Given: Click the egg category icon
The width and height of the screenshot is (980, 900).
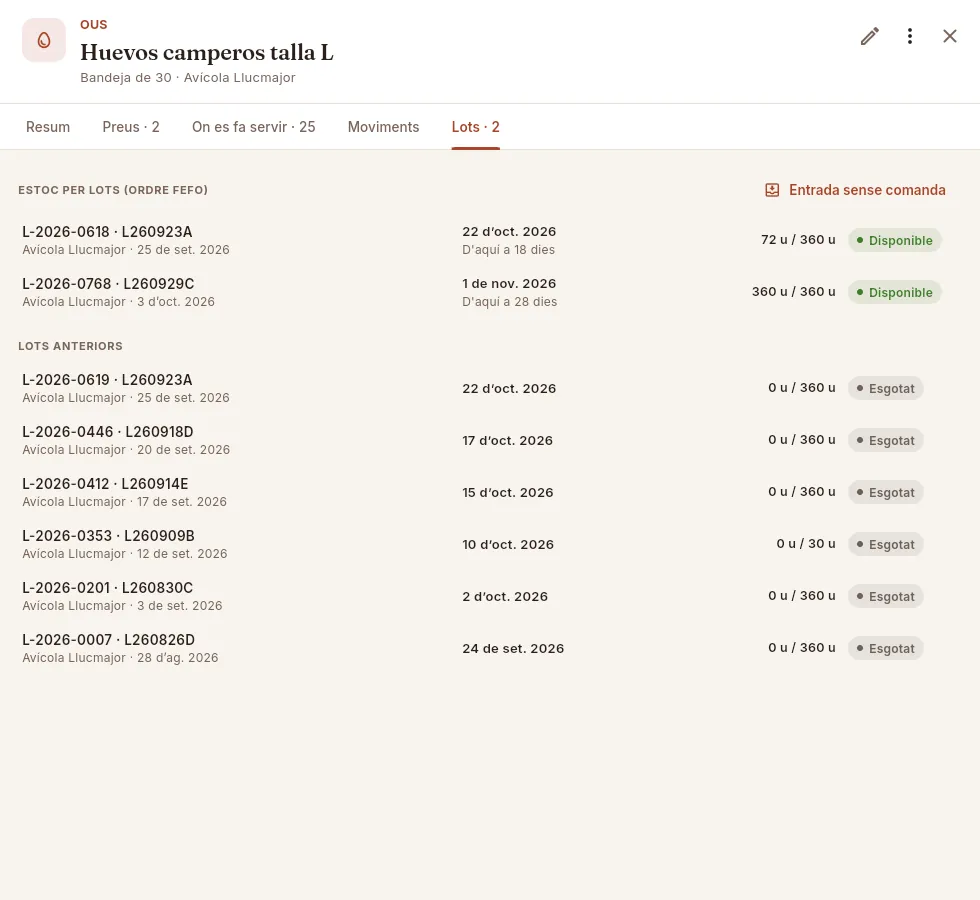Looking at the screenshot, I should pyautogui.click(x=44, y=40).
